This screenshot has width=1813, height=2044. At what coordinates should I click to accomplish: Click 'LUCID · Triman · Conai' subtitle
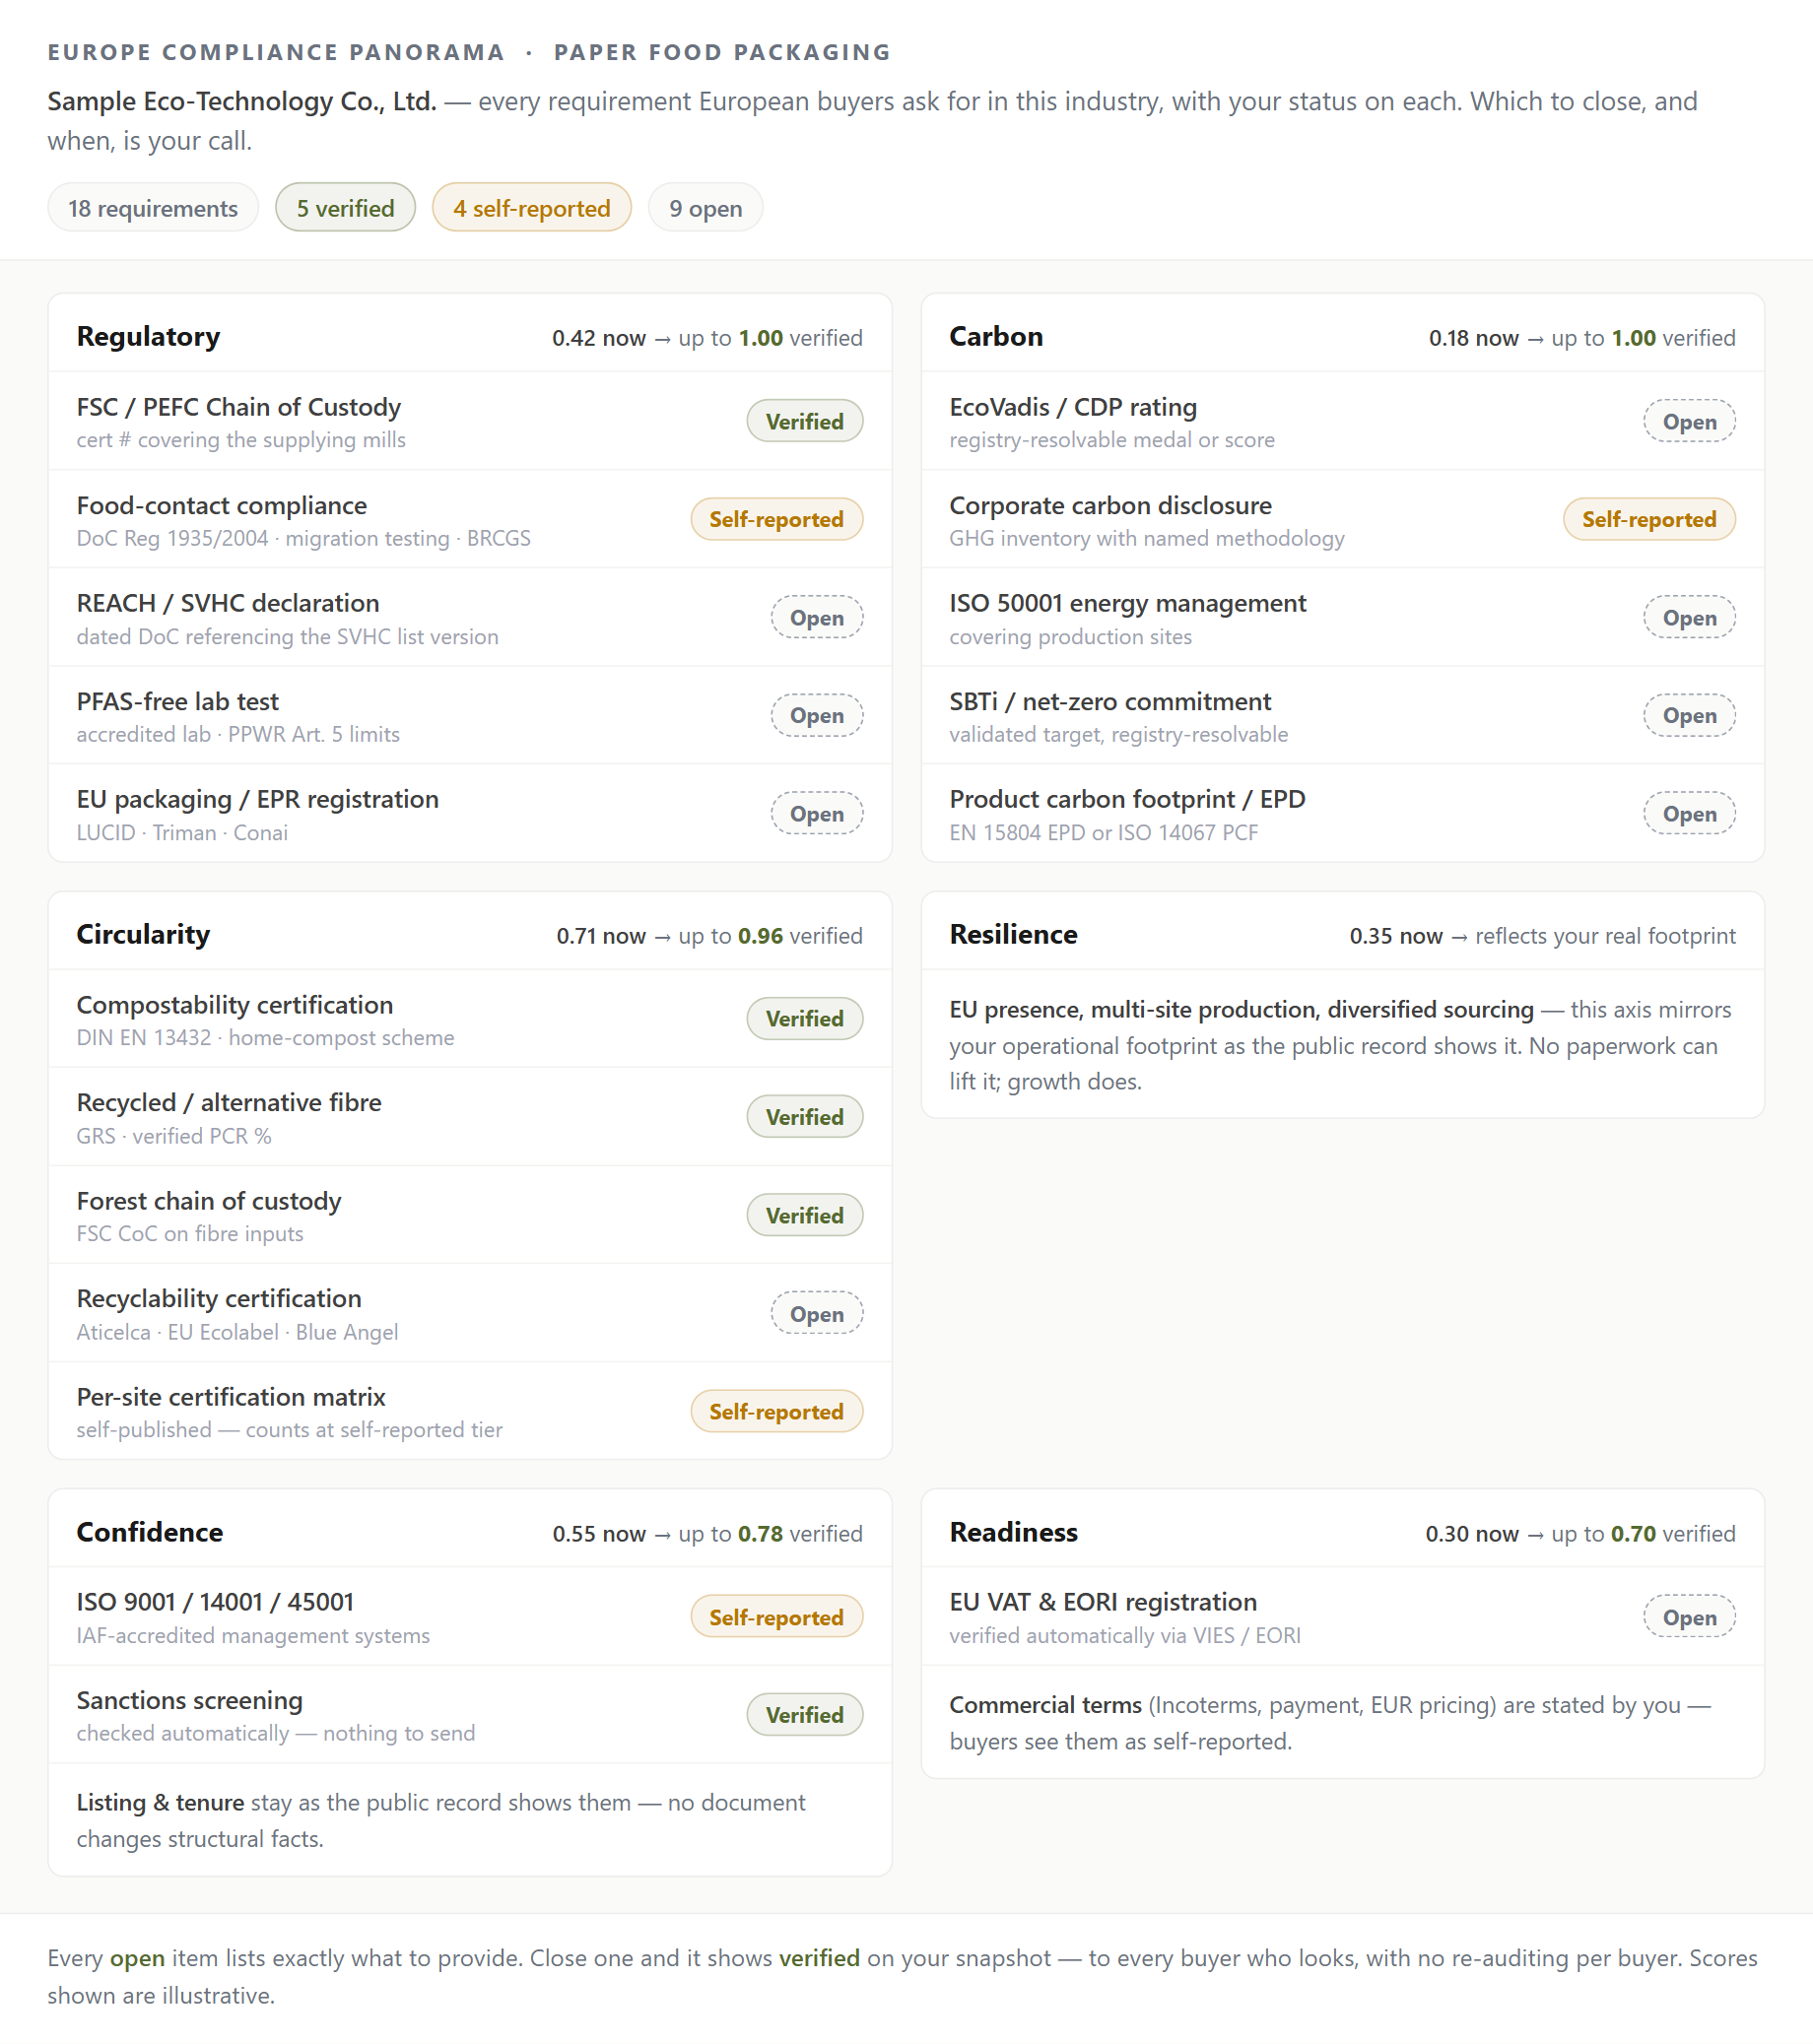182,832
